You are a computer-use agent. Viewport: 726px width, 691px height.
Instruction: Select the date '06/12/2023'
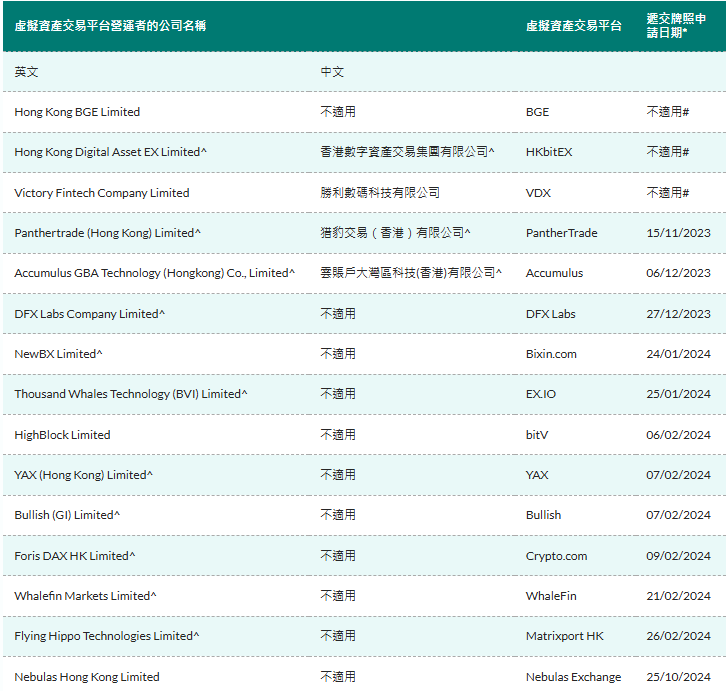678,273
